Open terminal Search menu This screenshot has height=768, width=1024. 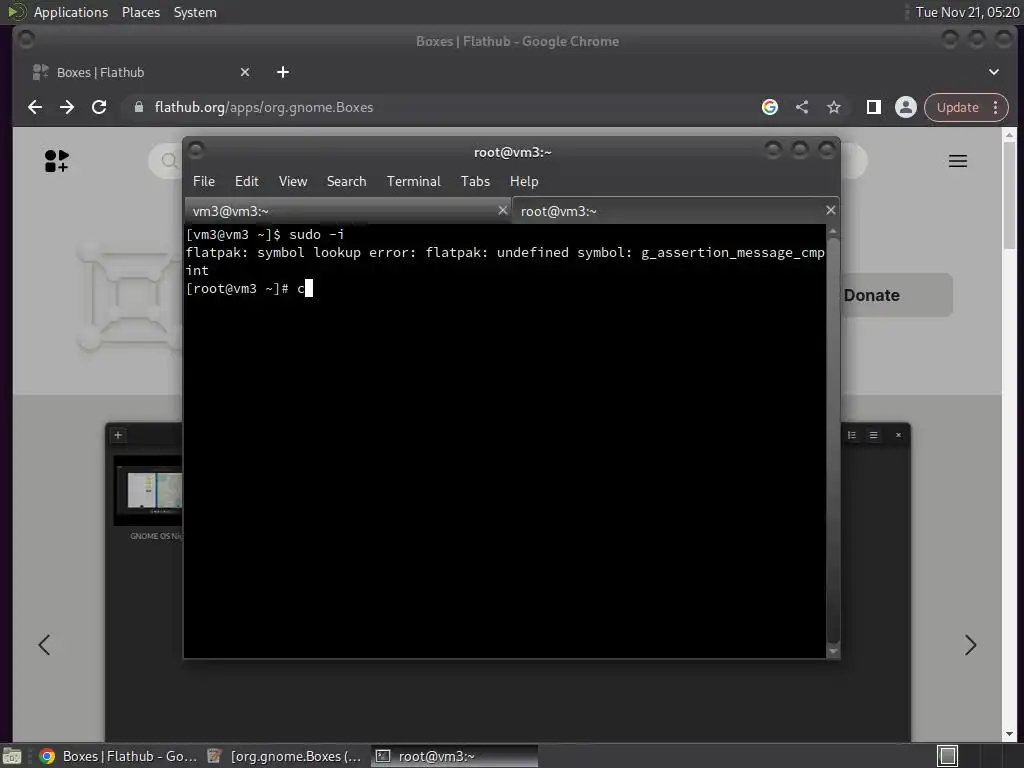(346, 182)
